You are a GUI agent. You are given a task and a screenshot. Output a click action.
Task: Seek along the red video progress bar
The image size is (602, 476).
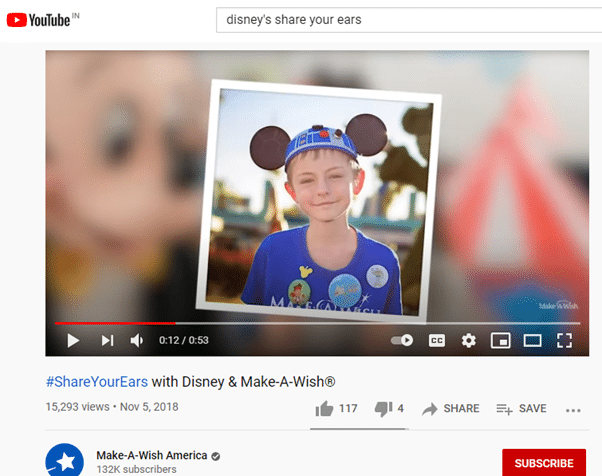click(x=318, y=323)
